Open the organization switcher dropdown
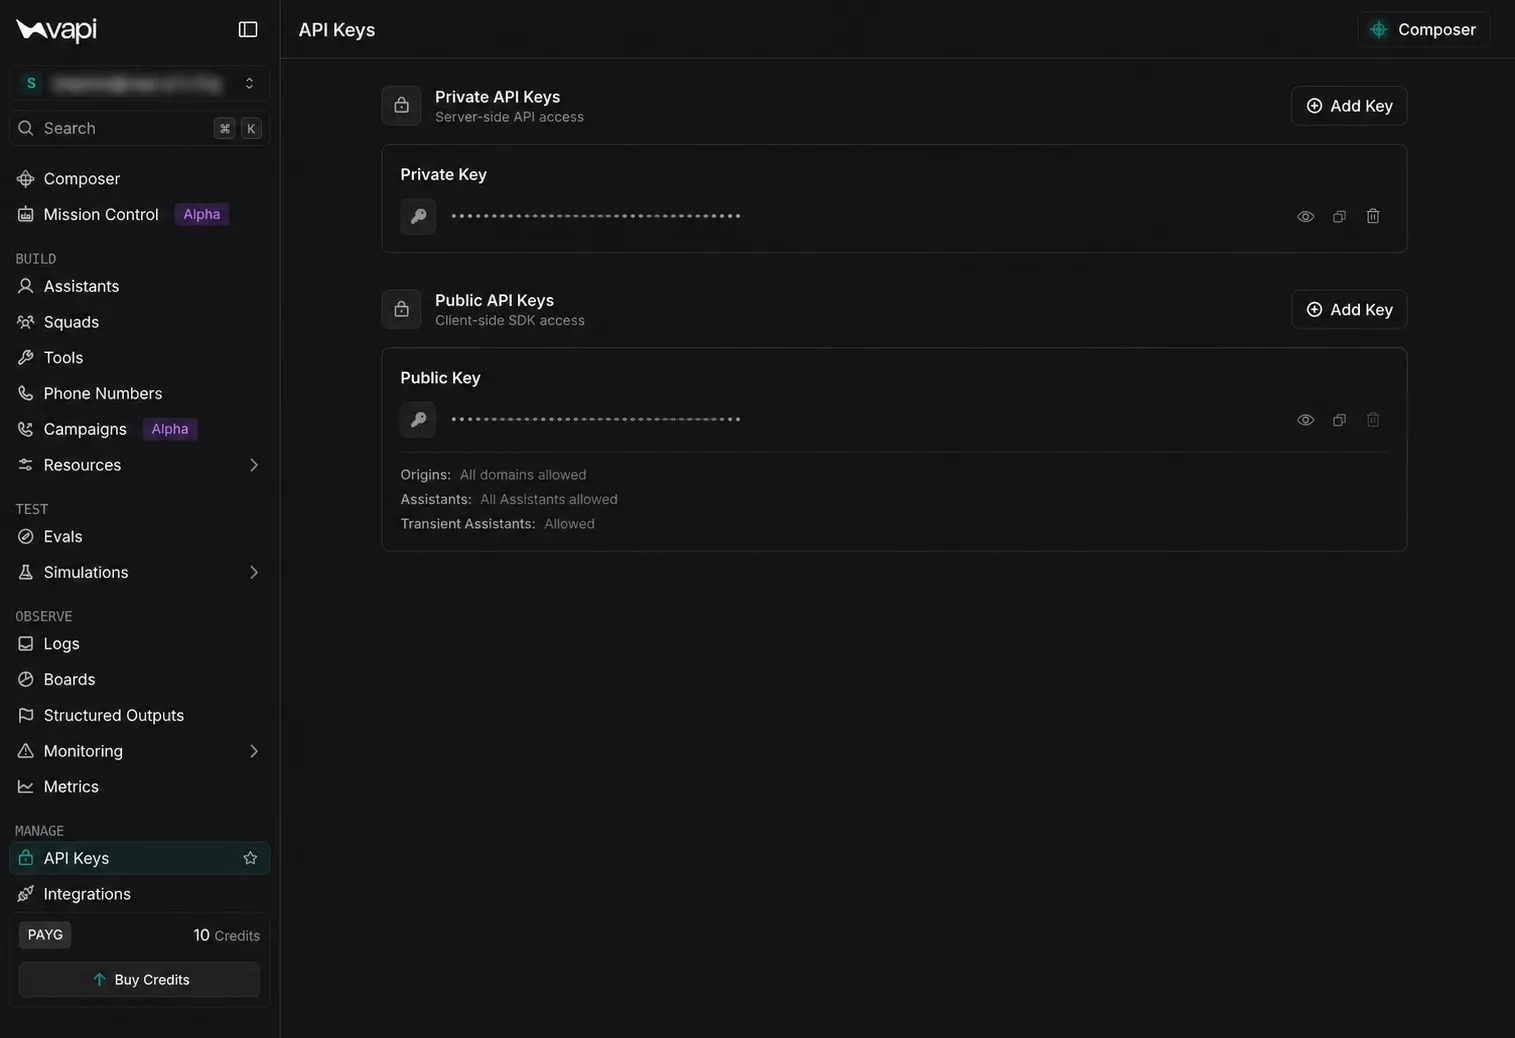This screenshot has width=1515, height=1038. click(140, 84)
